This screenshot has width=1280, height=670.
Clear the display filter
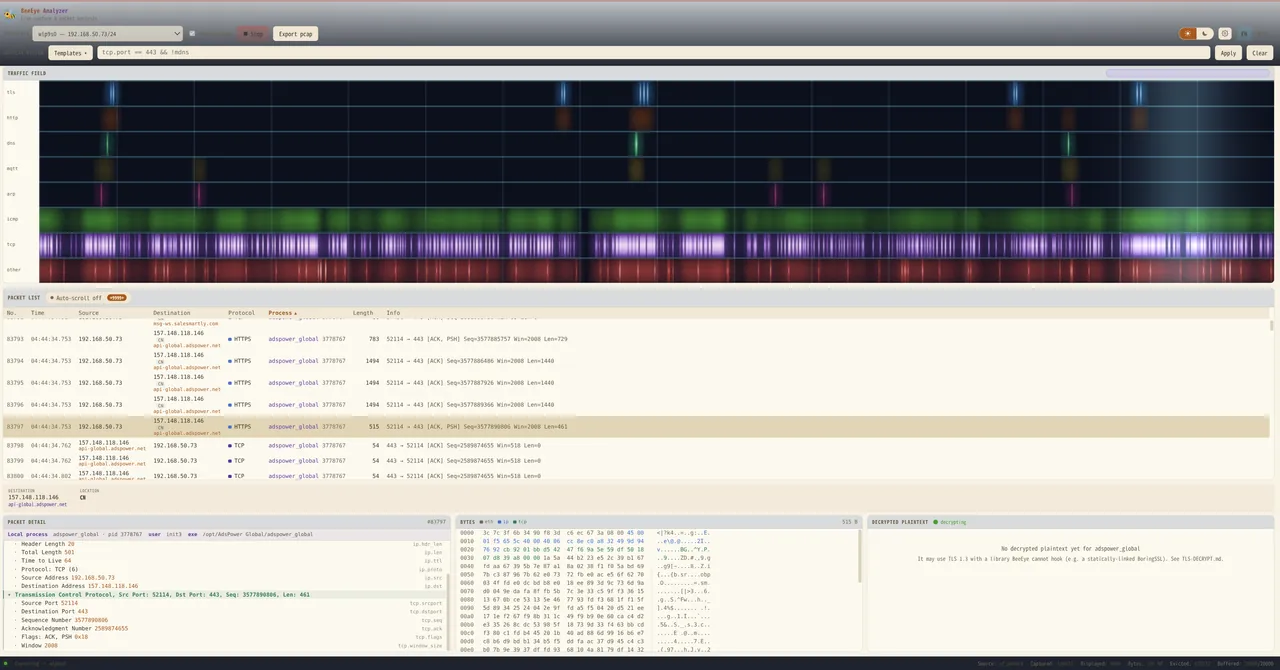pos(1259,53)
